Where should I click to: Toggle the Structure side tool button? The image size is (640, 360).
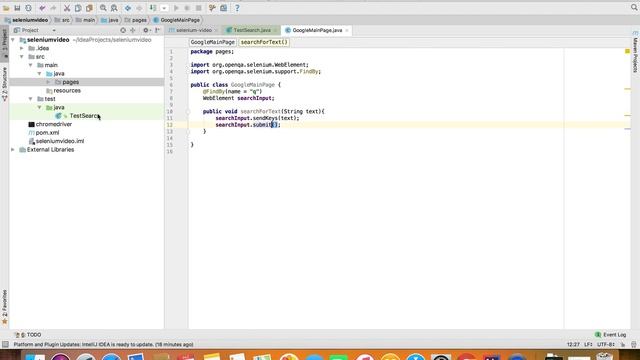(x=4, y=84)
